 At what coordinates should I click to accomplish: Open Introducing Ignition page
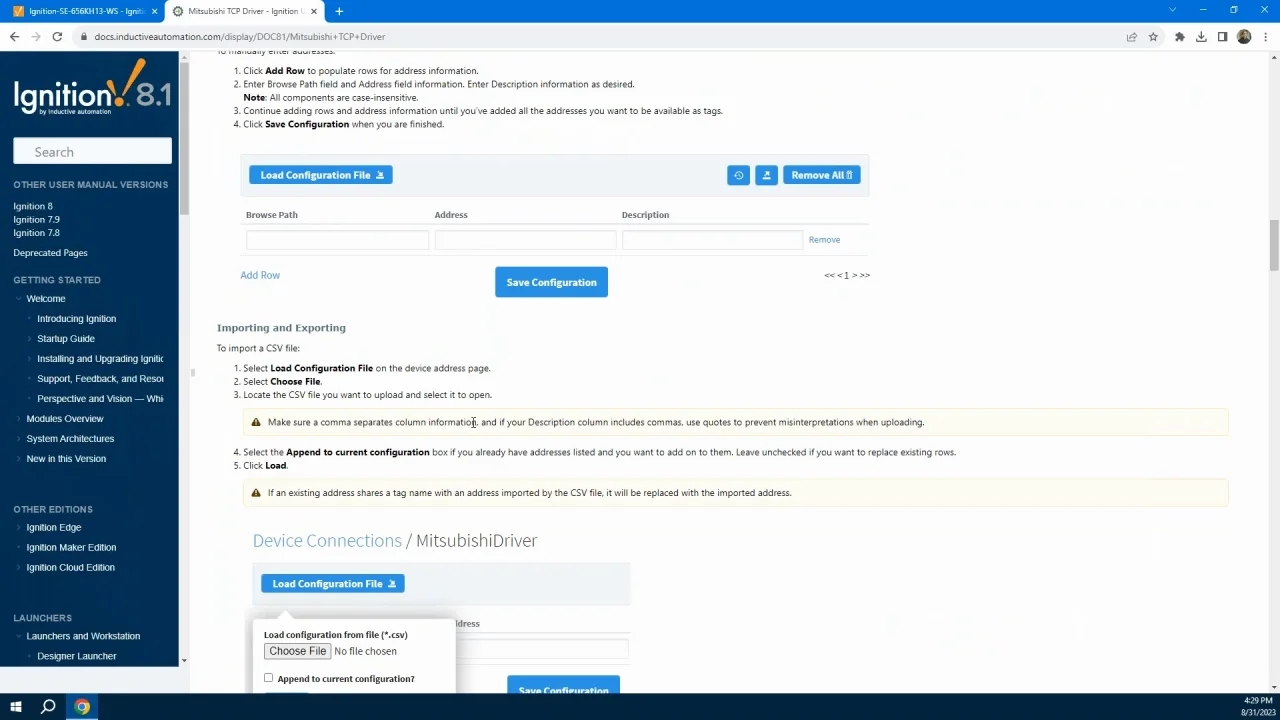click(76, 319)
